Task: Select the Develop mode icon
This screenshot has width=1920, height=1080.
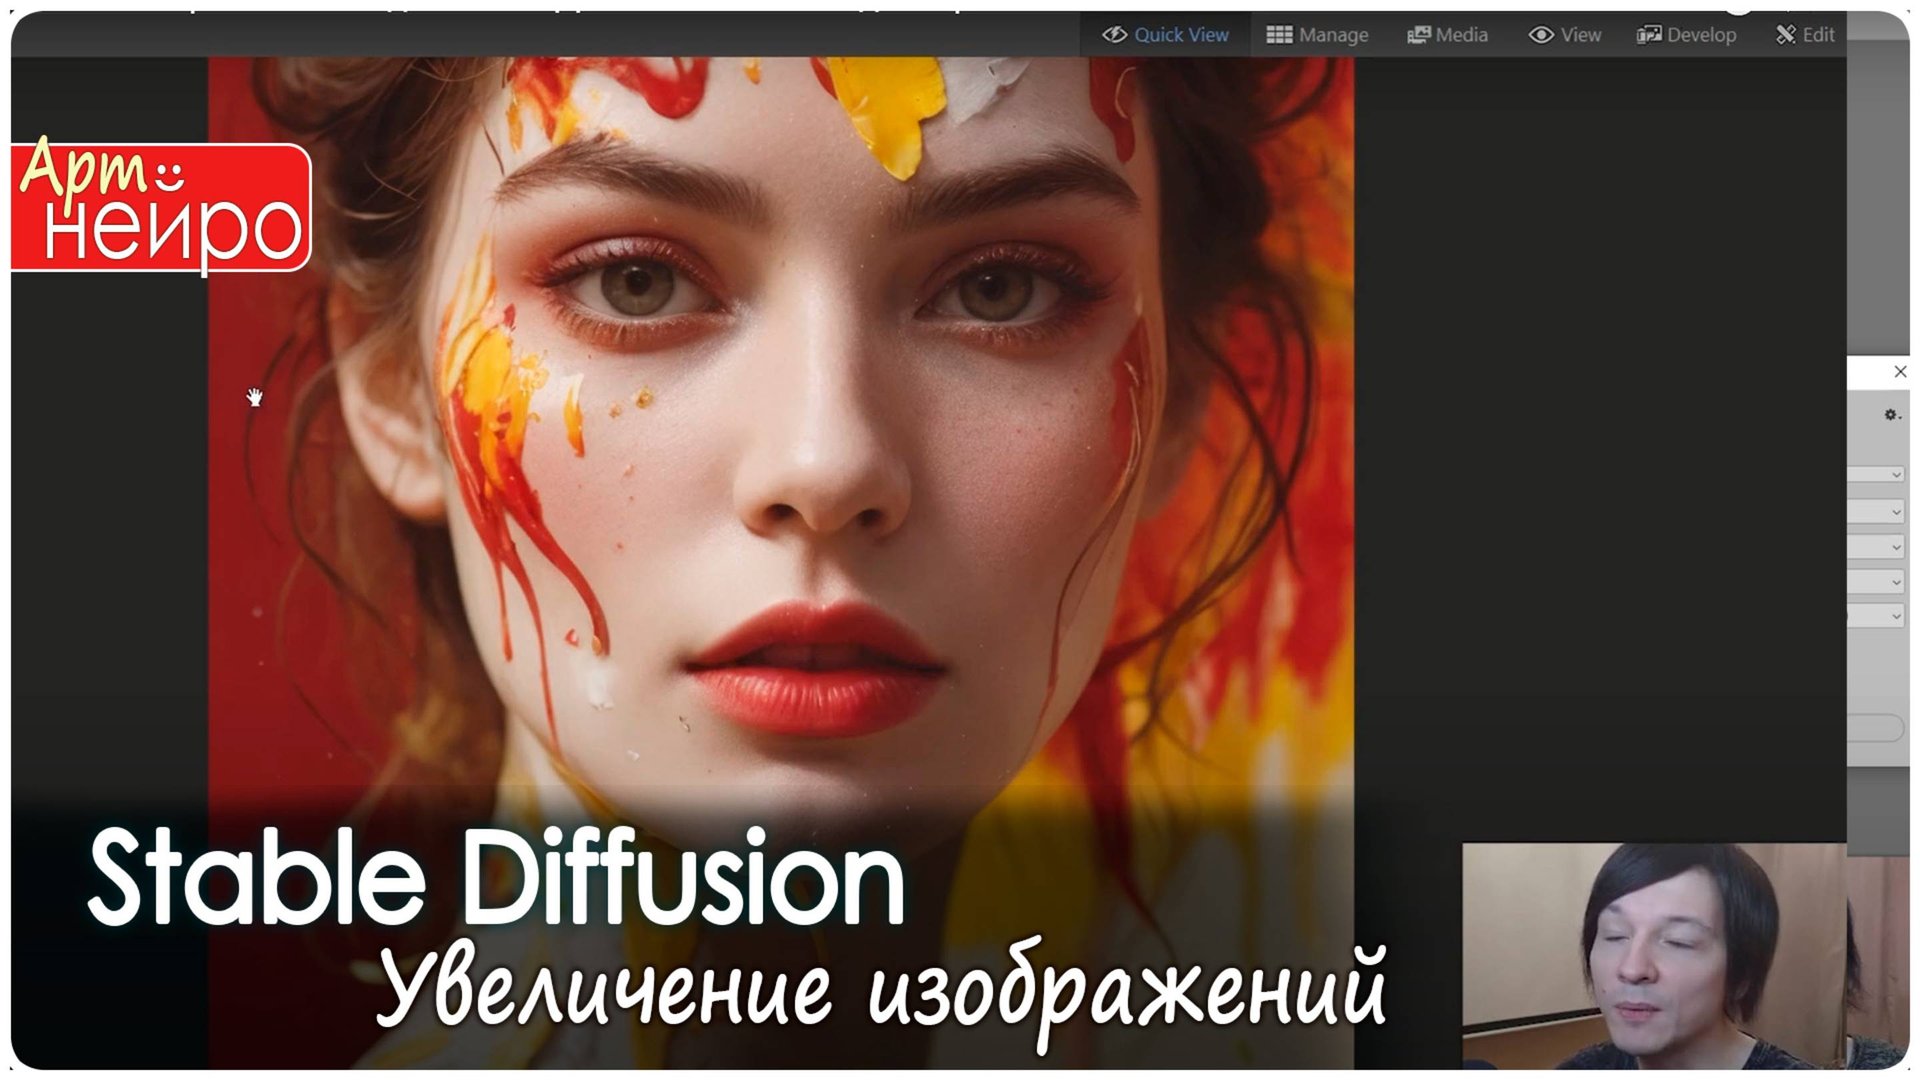Action: point(1651,34)
